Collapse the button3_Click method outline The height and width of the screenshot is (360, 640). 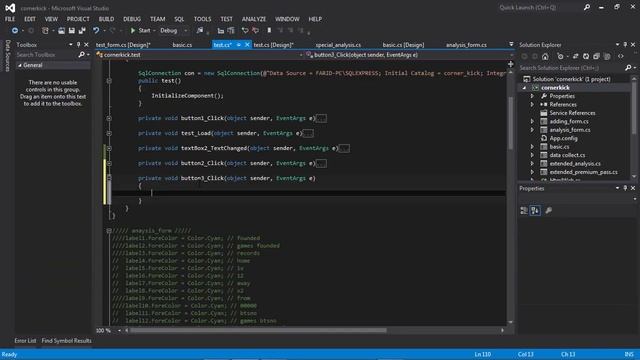click(109, 178)
